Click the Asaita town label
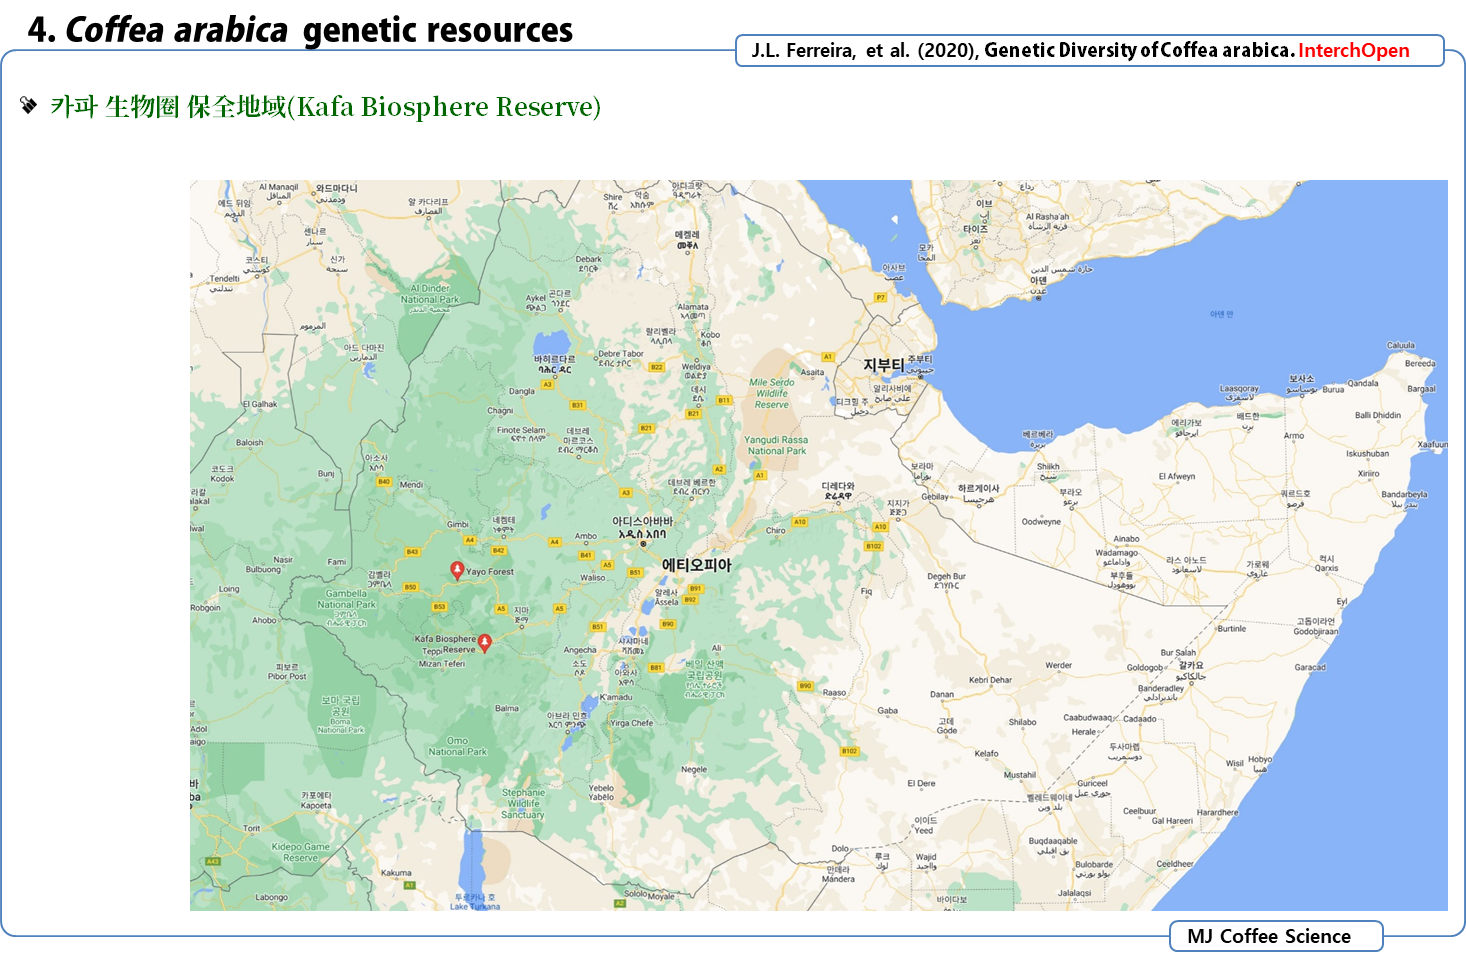Screen dimensions: 1466x959 click(812, 372)
